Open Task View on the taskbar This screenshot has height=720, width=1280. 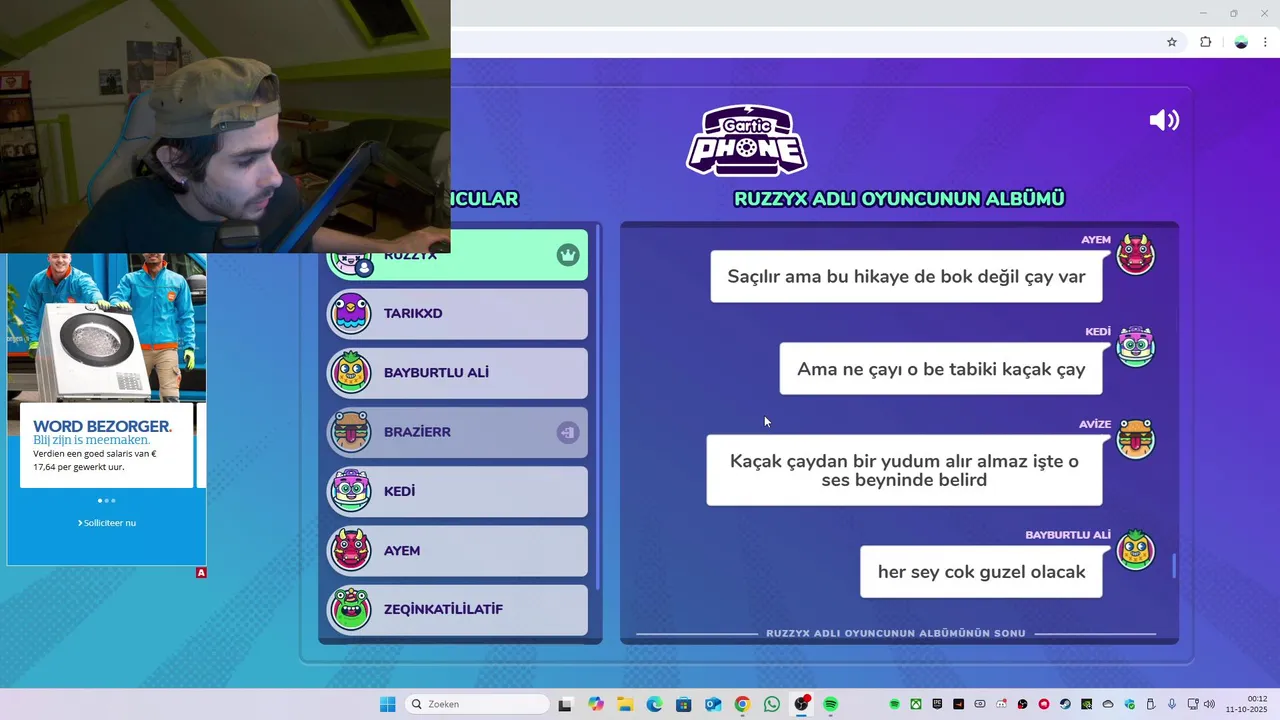[x=565, y=704]
